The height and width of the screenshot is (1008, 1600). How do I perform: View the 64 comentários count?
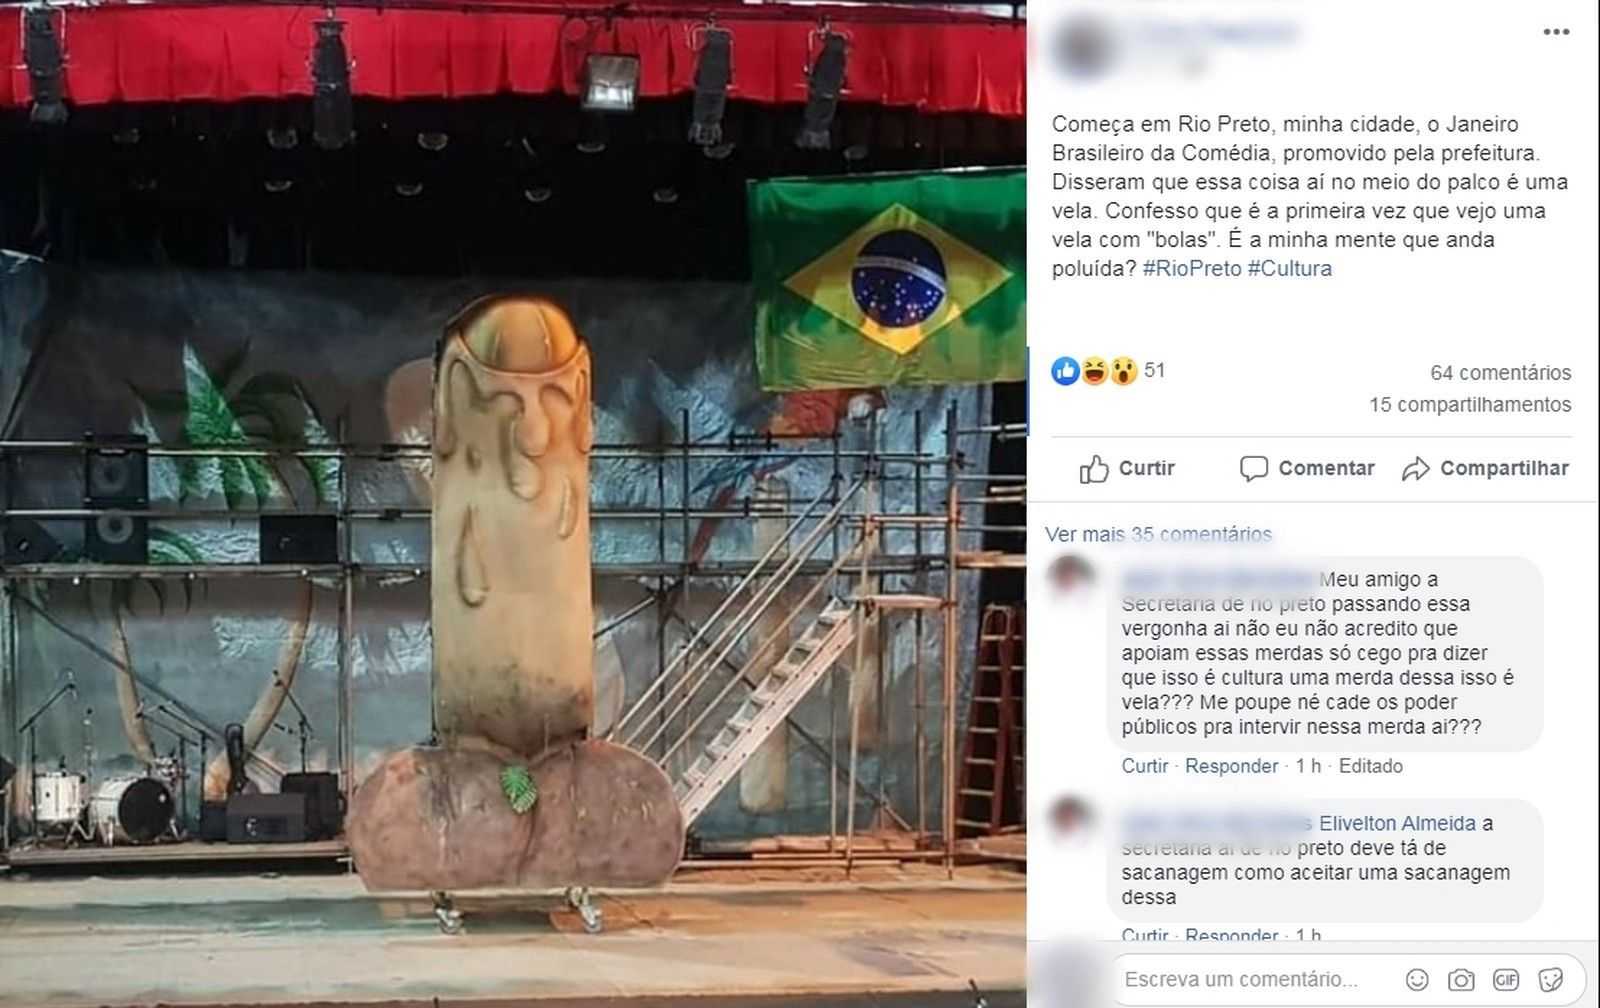[1500, 372]
